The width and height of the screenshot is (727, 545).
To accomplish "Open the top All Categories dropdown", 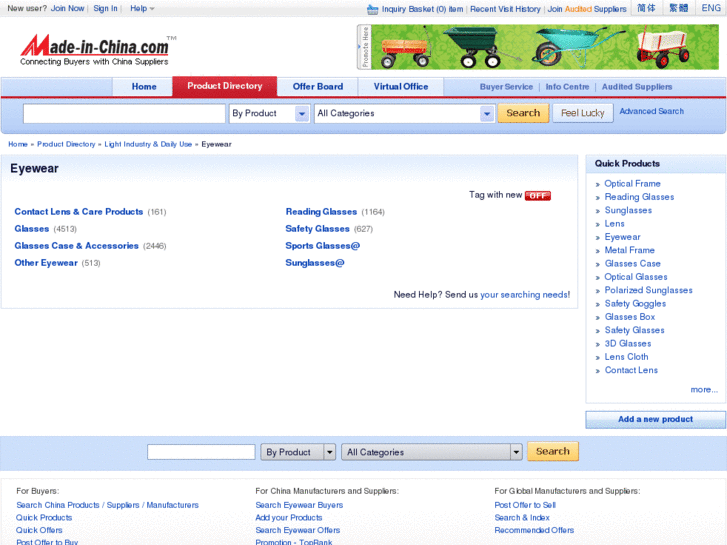I will click(x=404, y=113).
